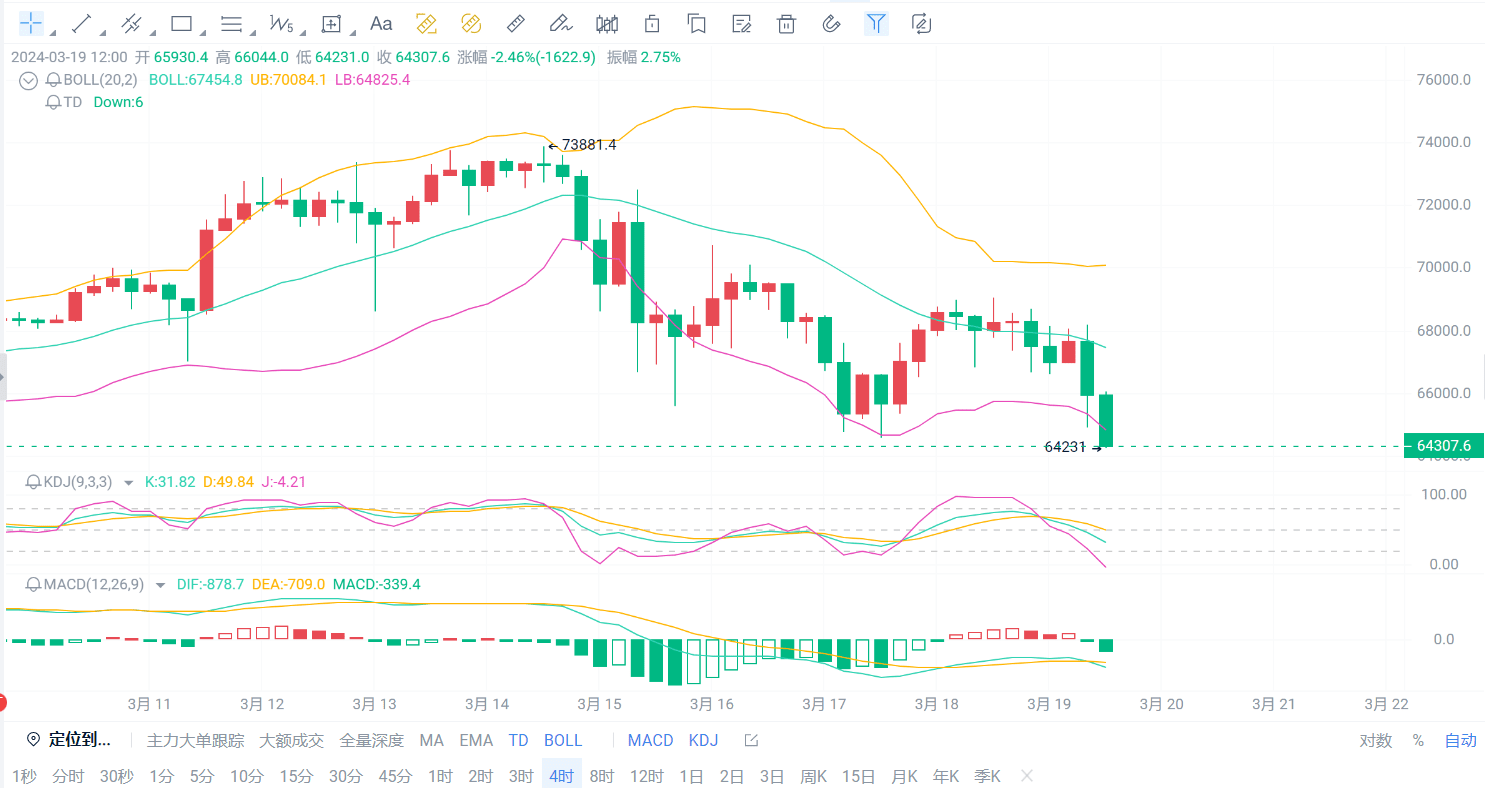Screen dimensions: 1485x788
Task: Select the Aa text annotation tool
Action: [x=380, y=23]
